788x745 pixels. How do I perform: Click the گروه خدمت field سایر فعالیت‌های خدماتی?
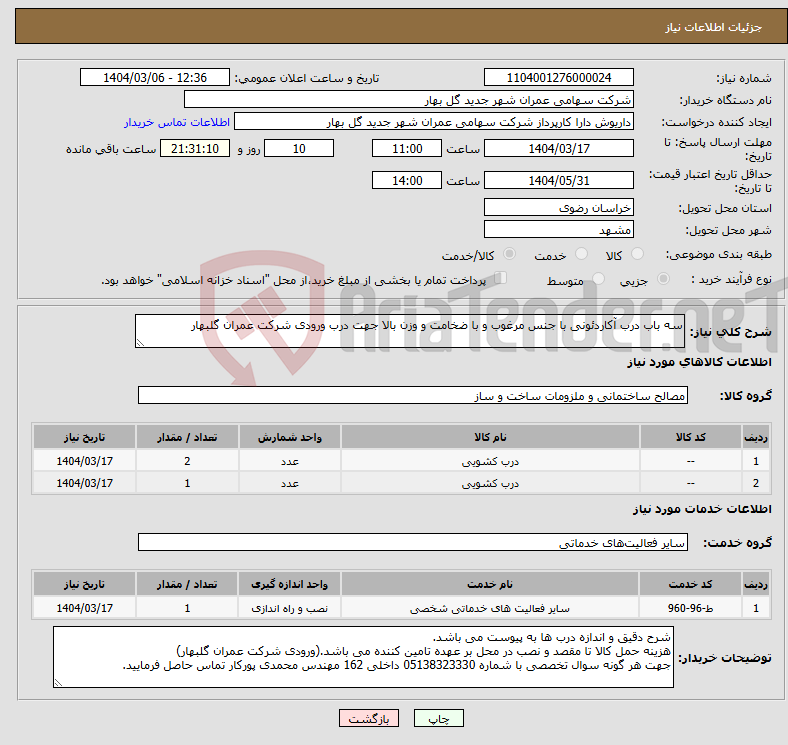click(x=413, y=542)
